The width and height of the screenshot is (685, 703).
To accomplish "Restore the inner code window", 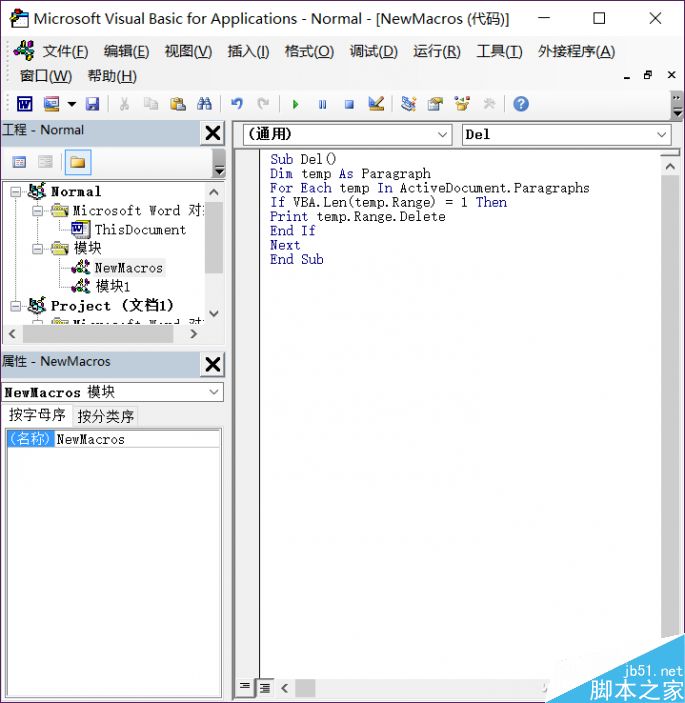I will pos(647,75).
